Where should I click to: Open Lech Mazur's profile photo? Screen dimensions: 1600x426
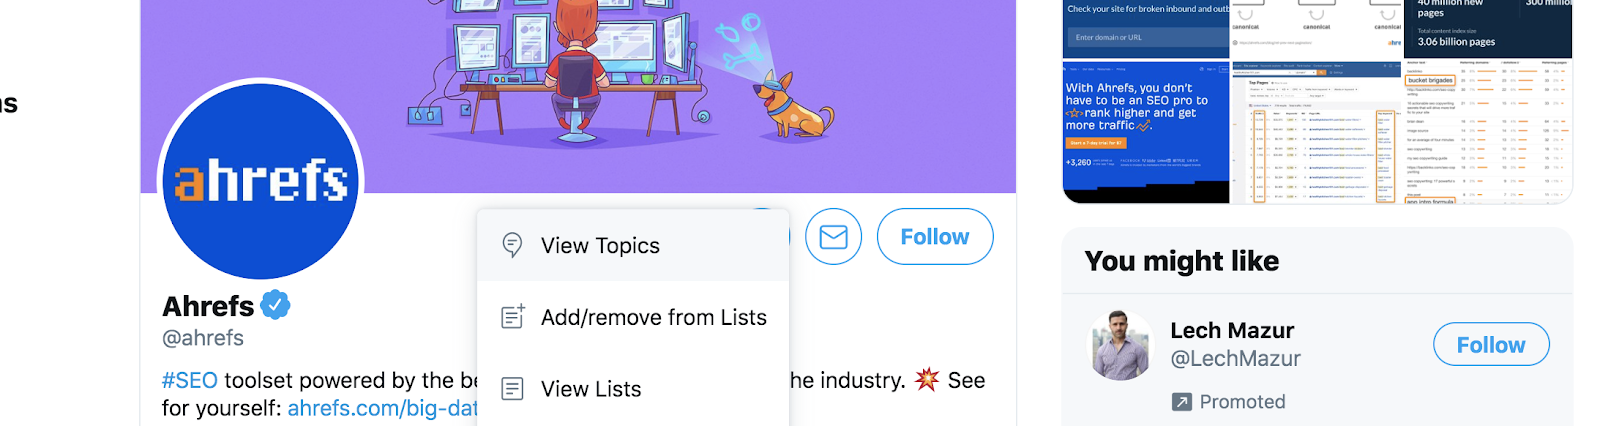click(1121, 345)
